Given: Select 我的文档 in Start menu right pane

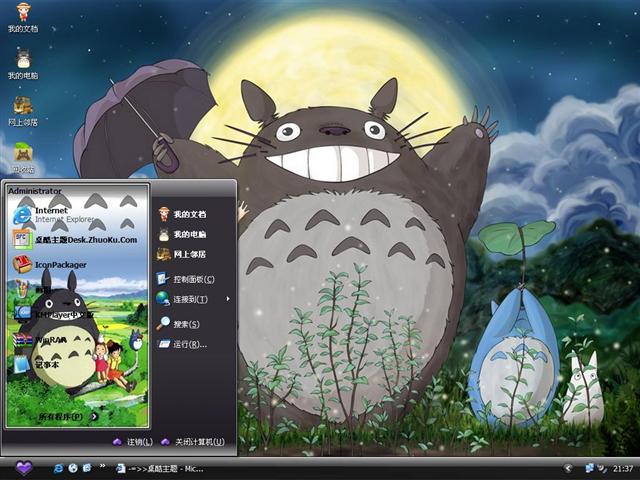Looking at the screenshot, I should pos(182,214).
